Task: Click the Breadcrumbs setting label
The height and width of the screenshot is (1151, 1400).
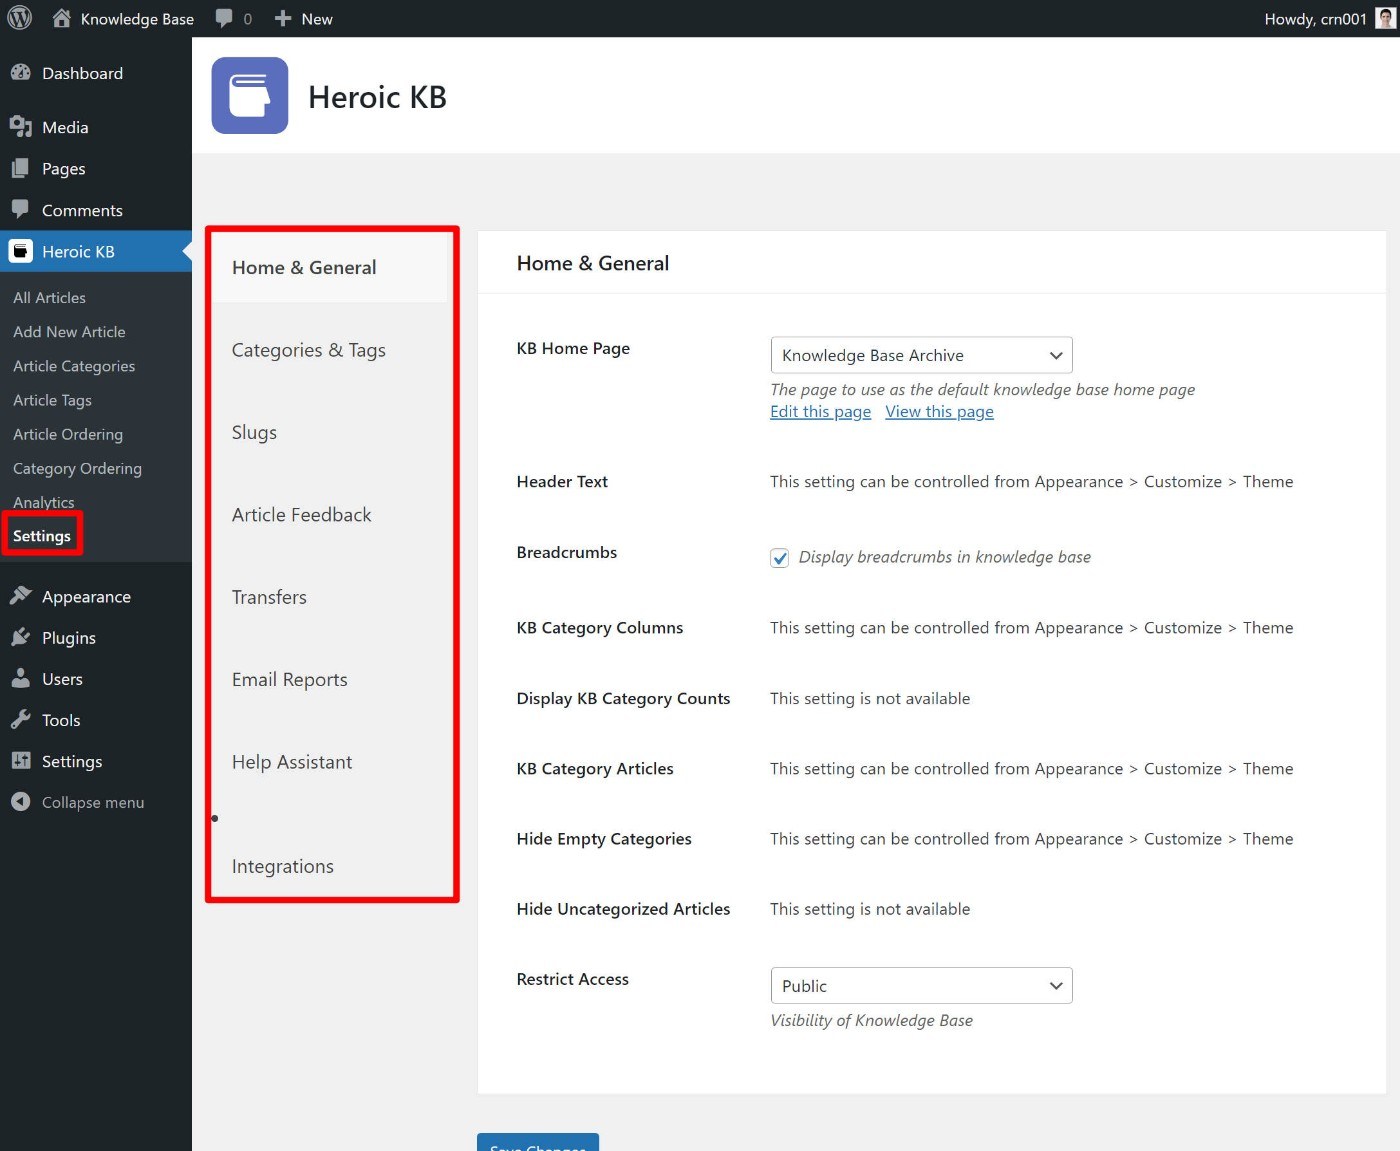Action: coord(567,552)
